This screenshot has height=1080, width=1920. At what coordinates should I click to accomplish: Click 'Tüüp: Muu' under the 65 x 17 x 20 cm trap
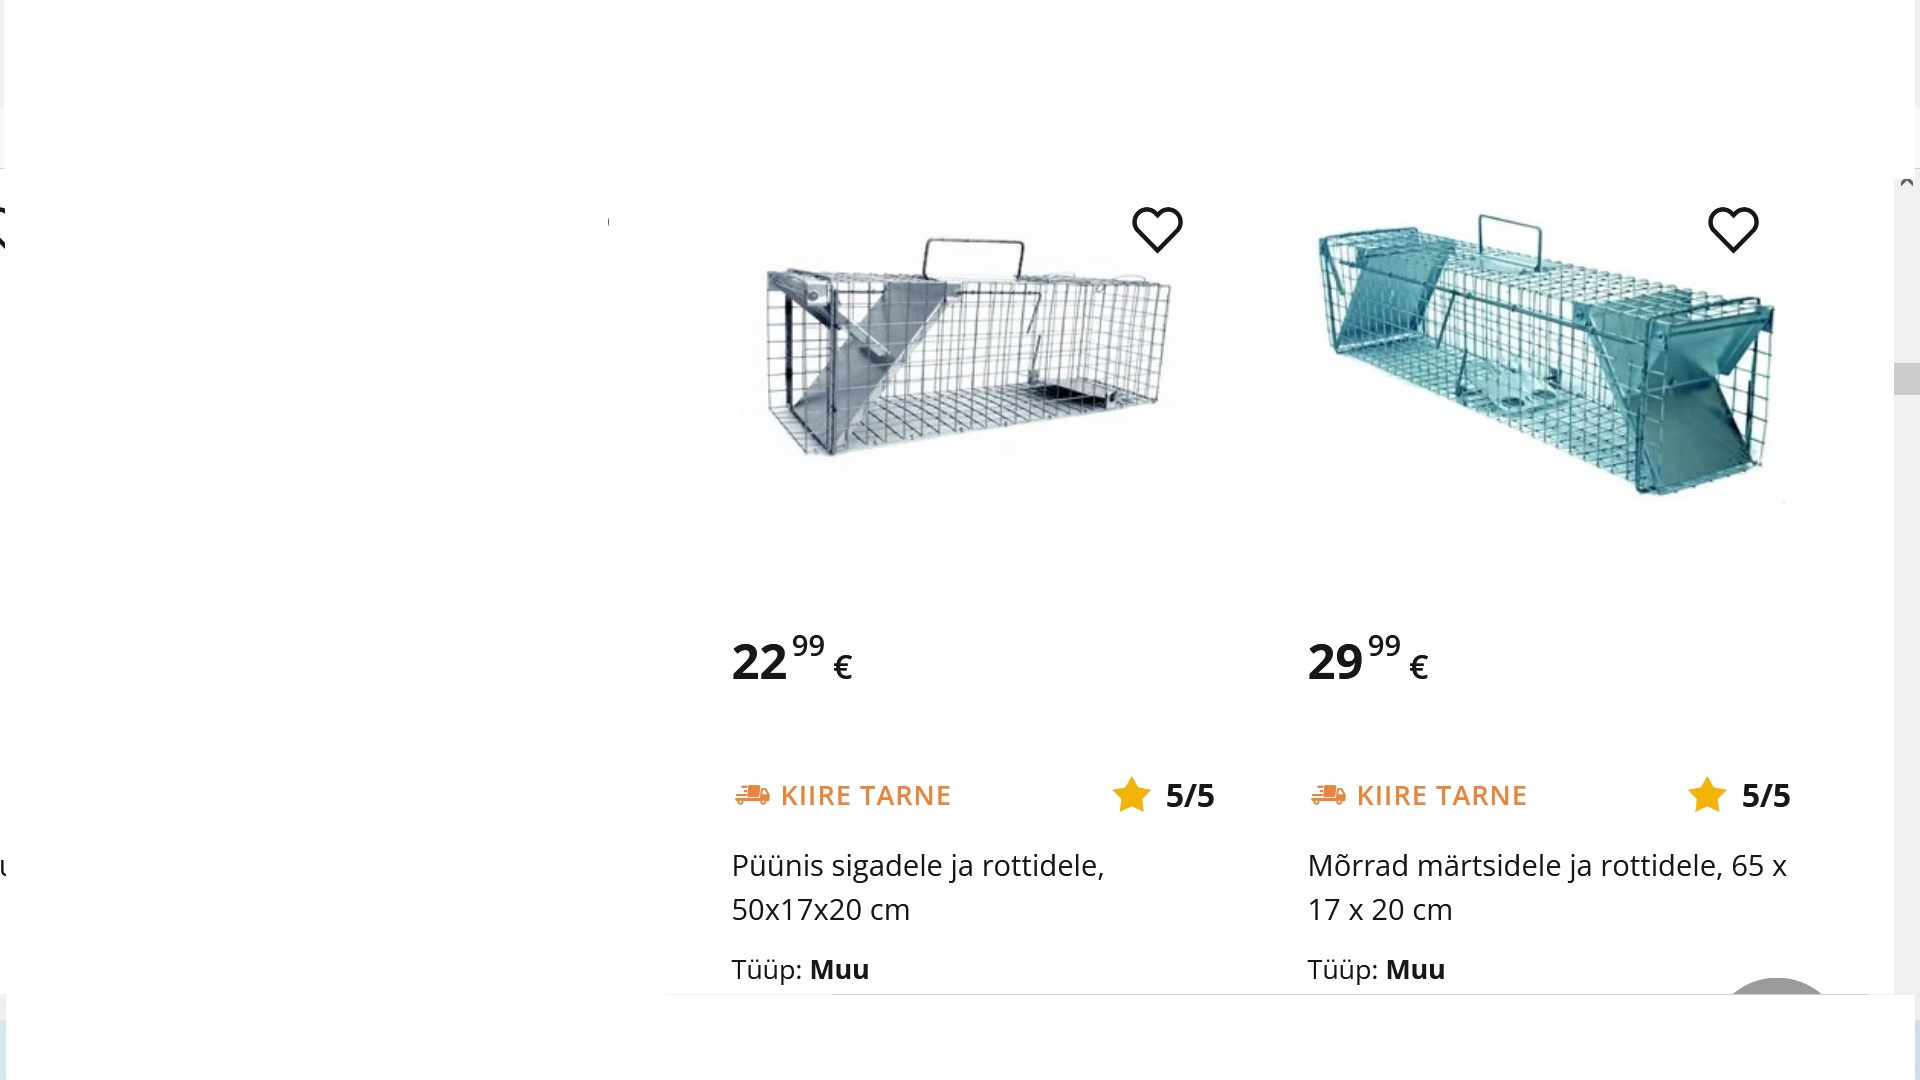tap(1376, 969)
